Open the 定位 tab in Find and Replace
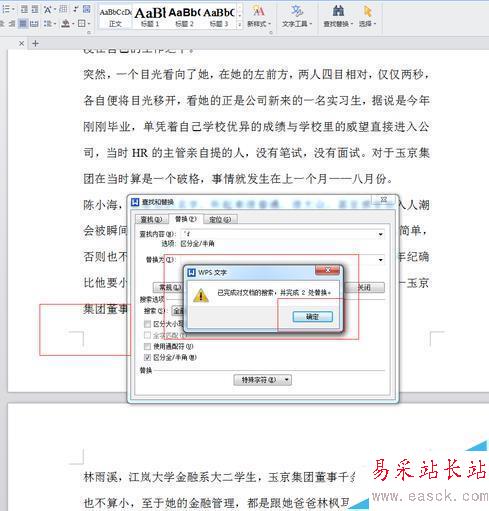 (x=220, y=219)
